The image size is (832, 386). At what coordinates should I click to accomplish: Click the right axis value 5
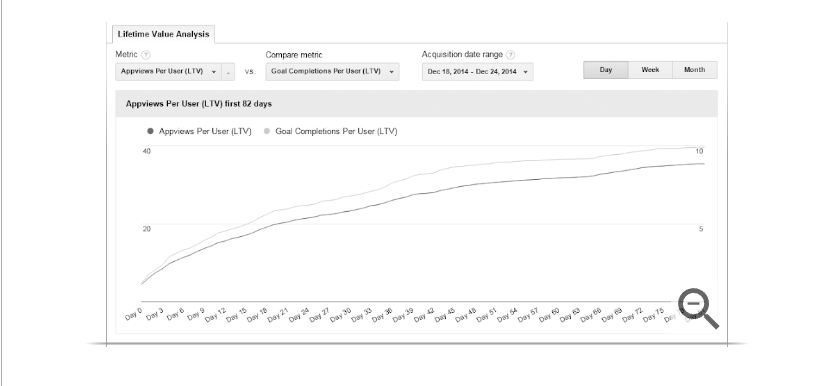pos(701,229)
